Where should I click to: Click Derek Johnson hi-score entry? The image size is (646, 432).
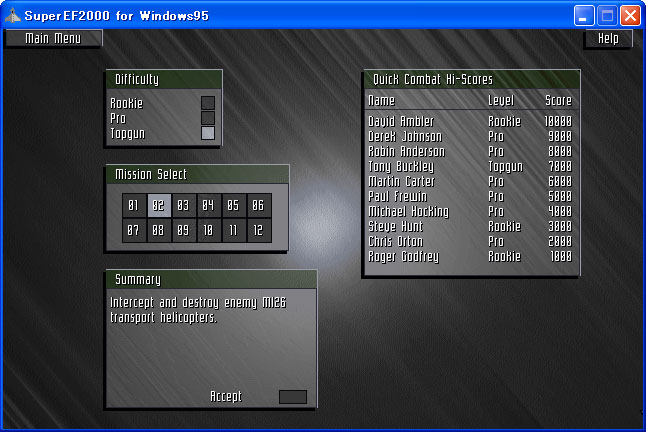point(470,136)
